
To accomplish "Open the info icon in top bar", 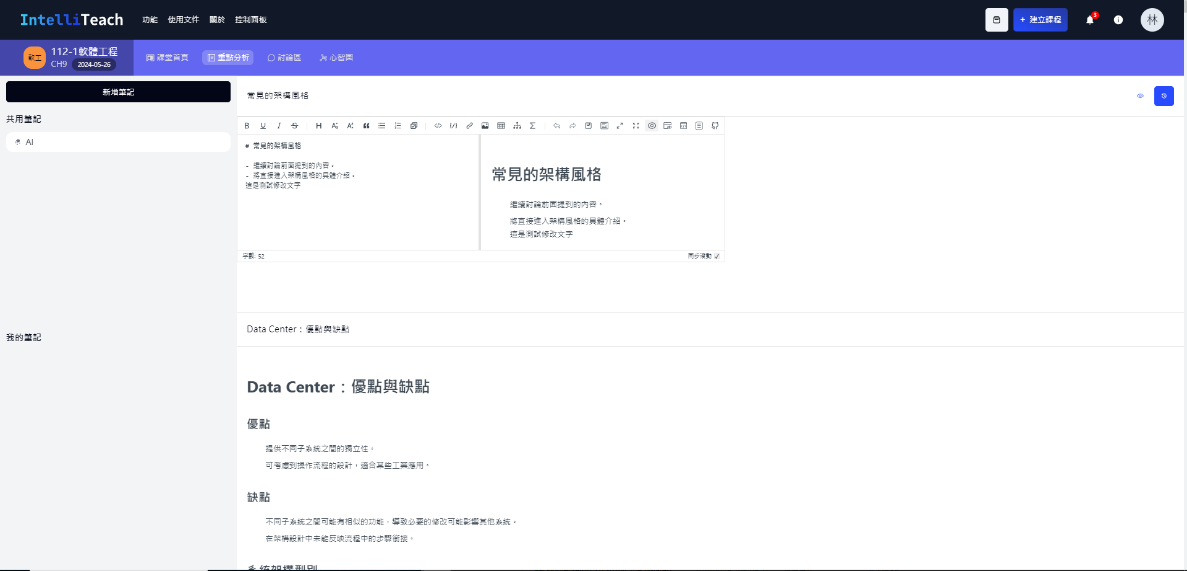I will tap(1118, 20).
